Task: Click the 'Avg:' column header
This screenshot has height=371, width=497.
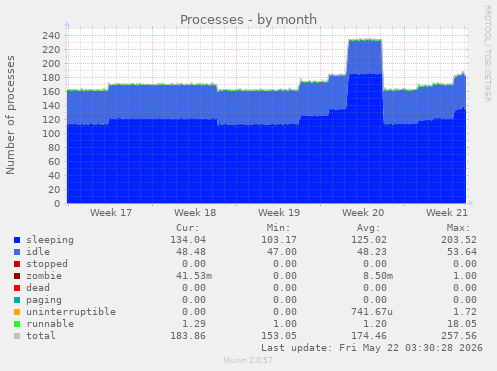Action: click(368, 228)
